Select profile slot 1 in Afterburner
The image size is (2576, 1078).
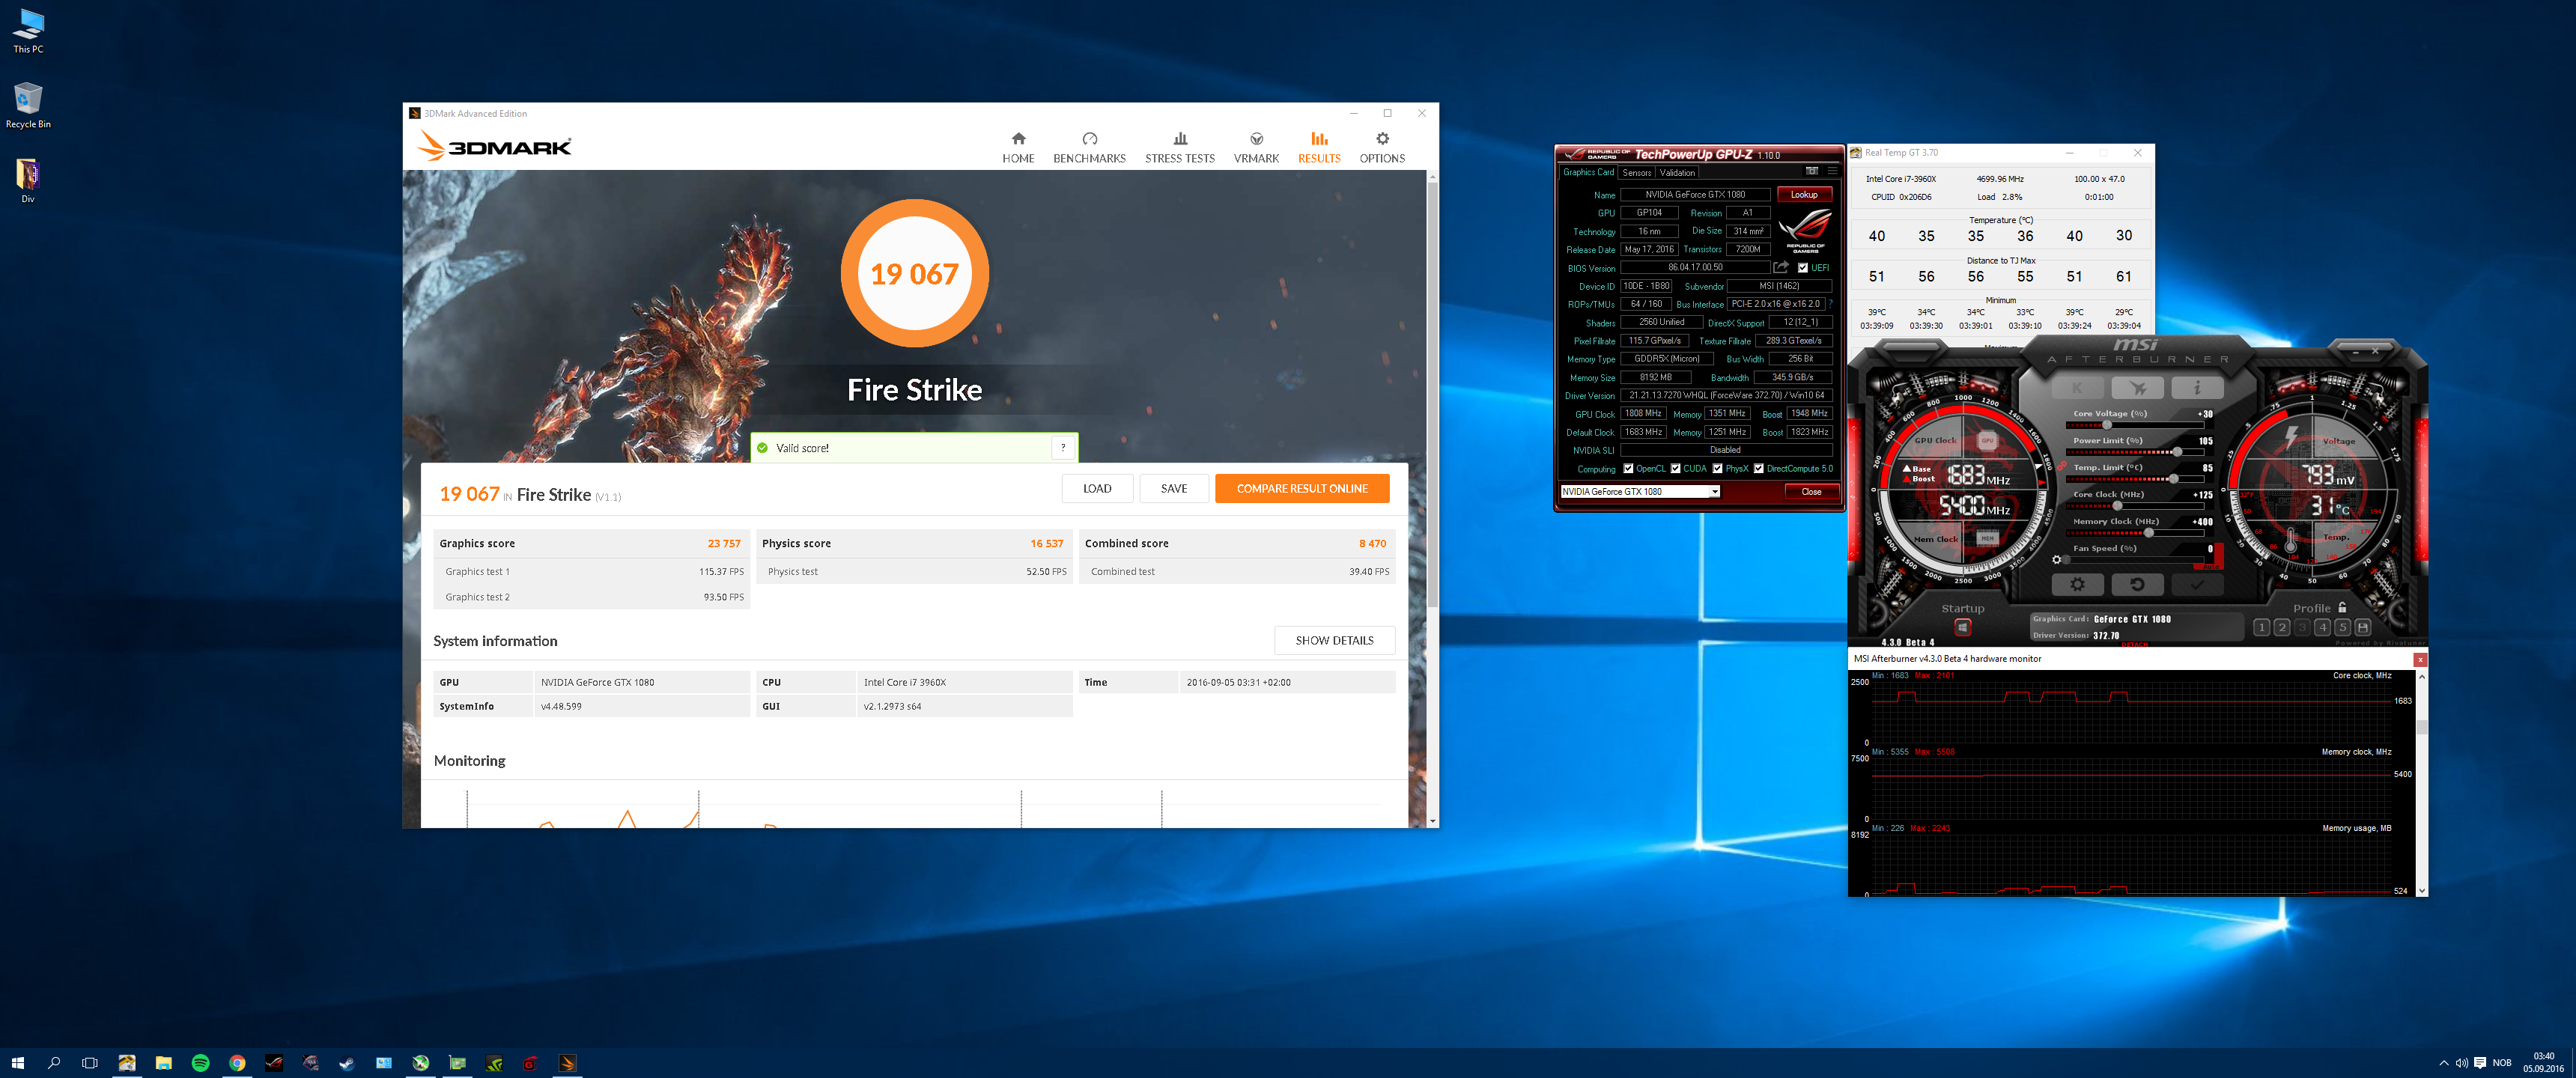(x=2261, y=627)
